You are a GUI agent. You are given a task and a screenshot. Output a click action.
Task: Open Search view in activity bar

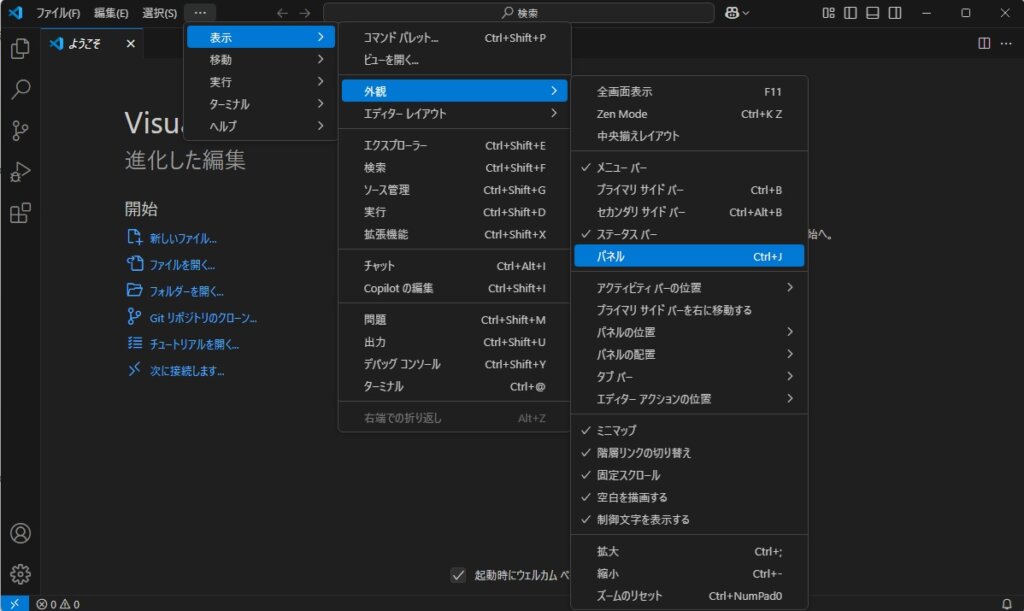point(20,89)
